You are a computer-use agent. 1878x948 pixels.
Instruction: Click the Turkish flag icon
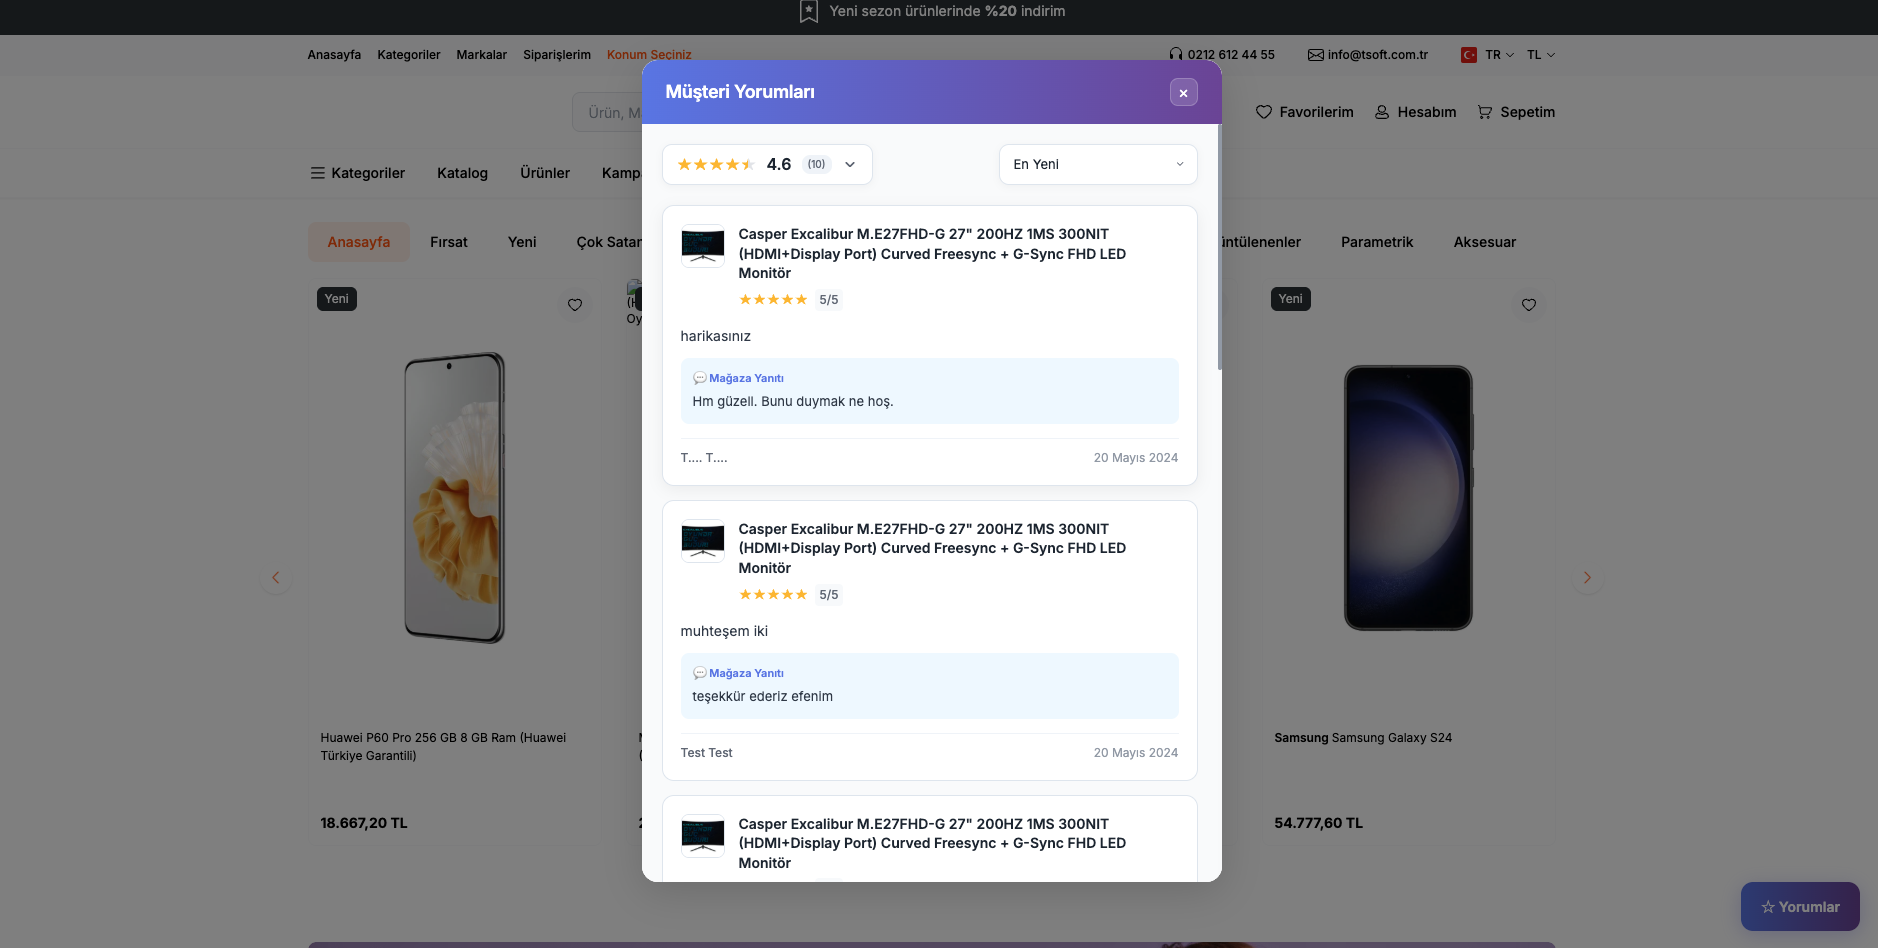tap(1469, 55)
